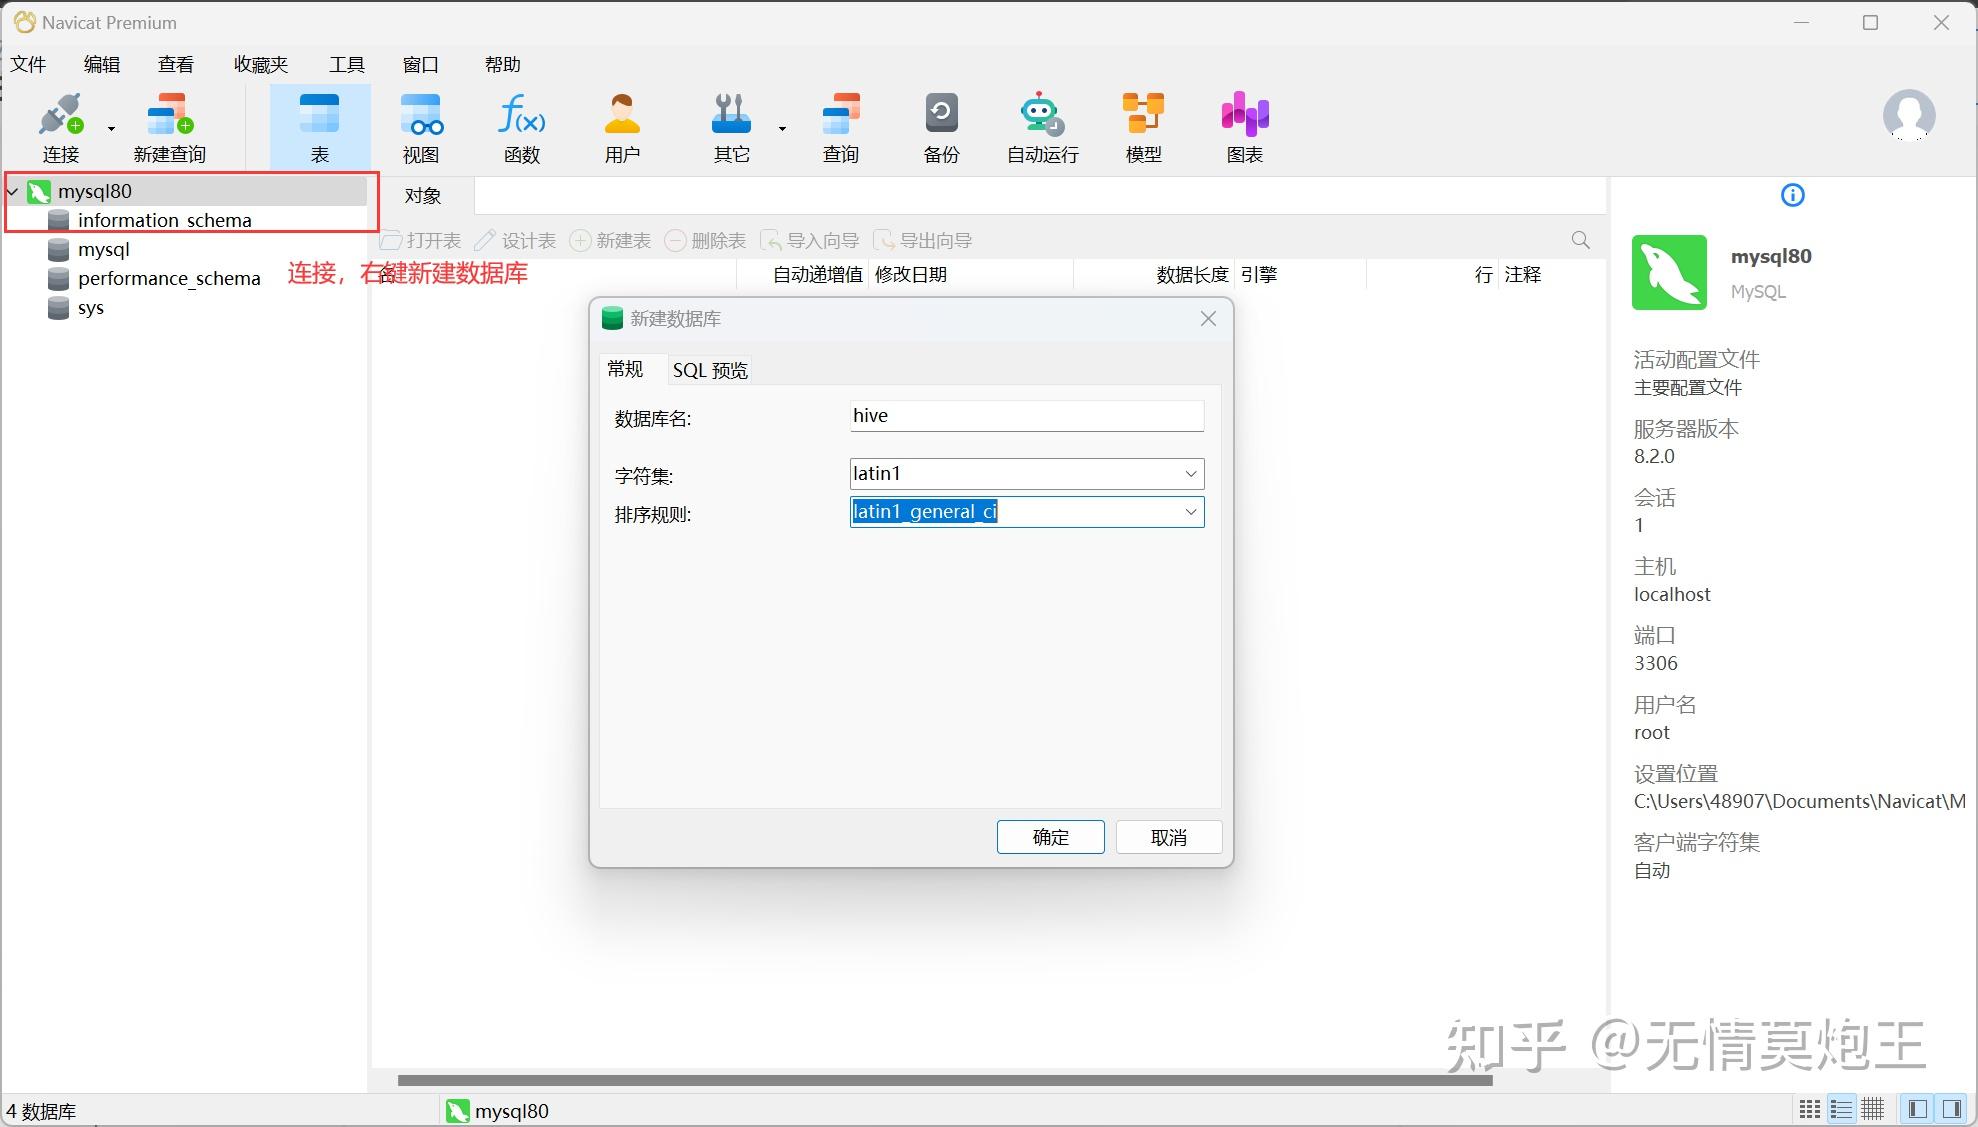Open the 工具 menu
Viewport: 1978px width, 1127px height.
pos(347,63)
